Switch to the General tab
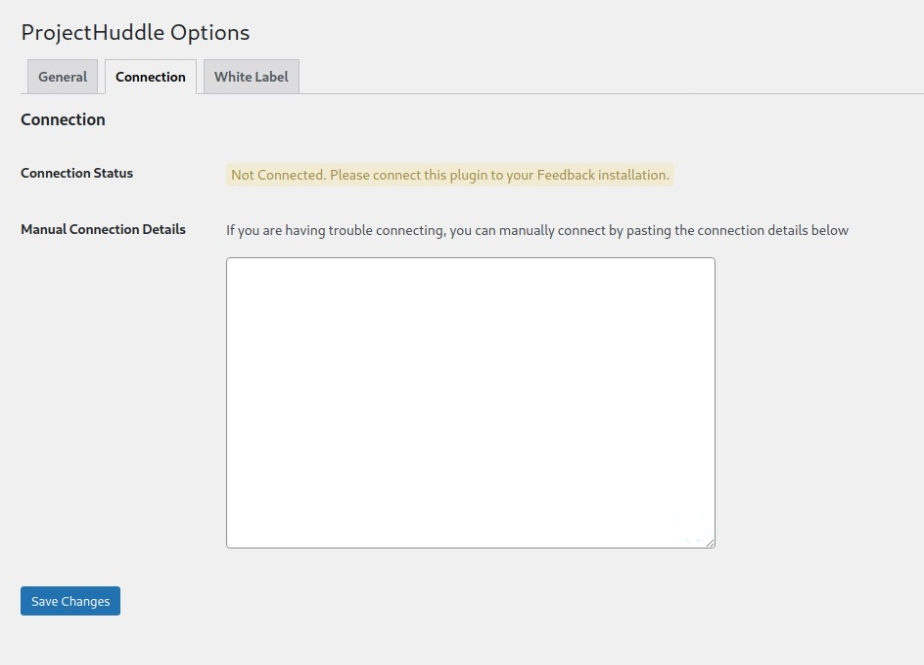The width and height of the screenshot is (924, 665). pyautogui.click(x=62, y=77)
